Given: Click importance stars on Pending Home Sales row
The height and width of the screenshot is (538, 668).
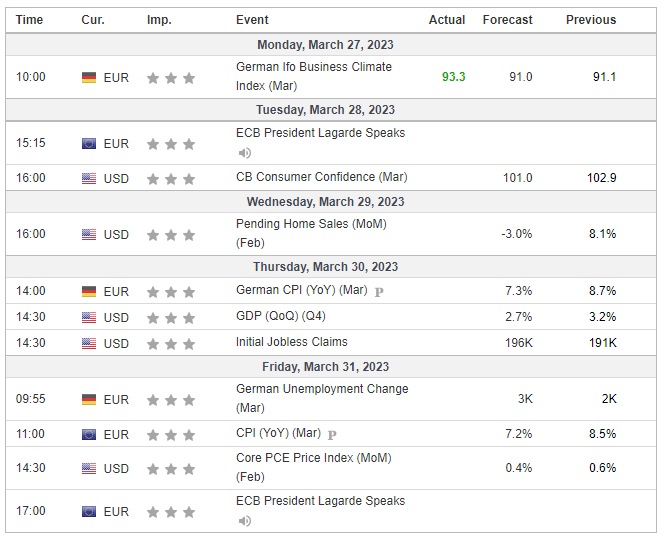Looking at the screenshot, I should (171, 235).
